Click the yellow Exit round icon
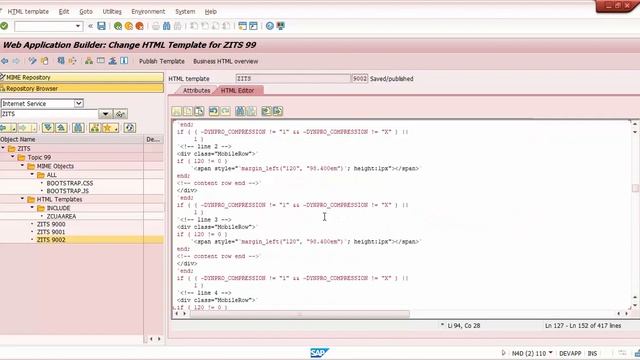 tap(129, 26)
